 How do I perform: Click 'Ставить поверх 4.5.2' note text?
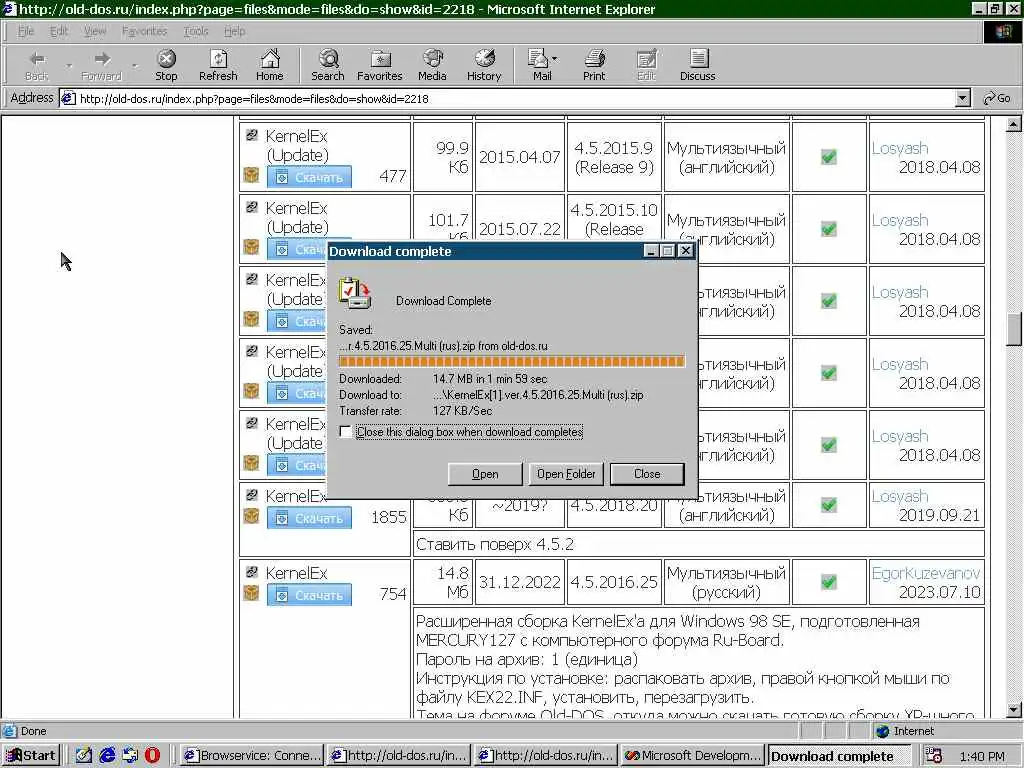(494, 544)
